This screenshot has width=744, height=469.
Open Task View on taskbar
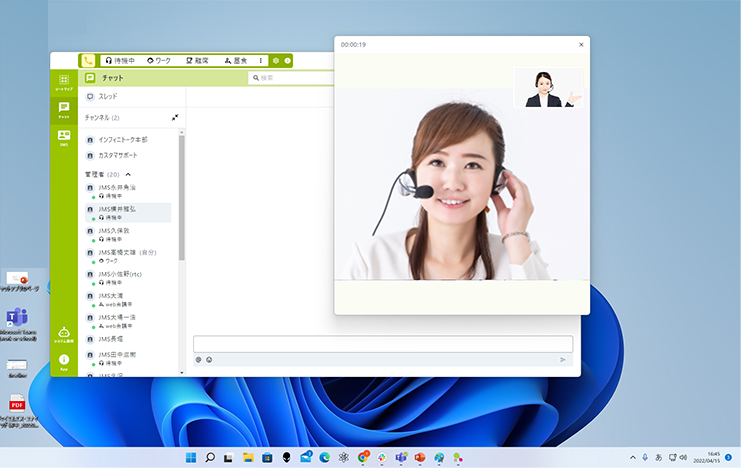point(229,458)
